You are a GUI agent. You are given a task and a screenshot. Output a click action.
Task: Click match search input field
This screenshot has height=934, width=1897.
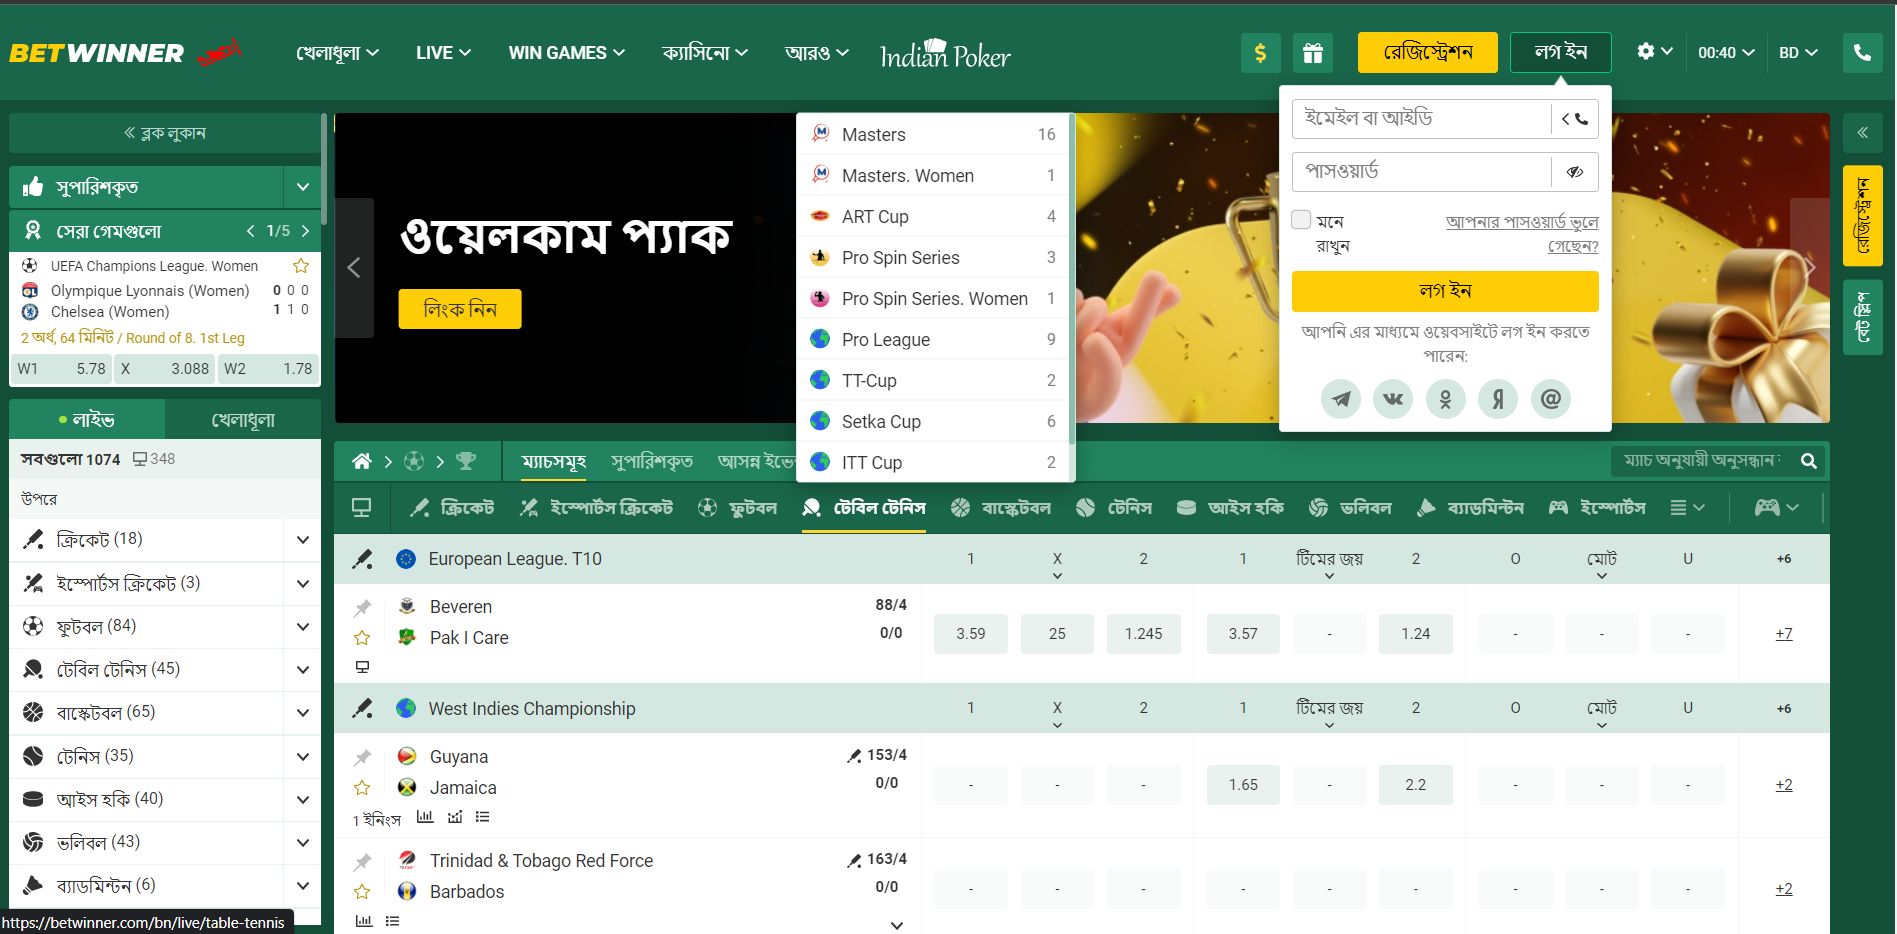pyautogui.click(x=1703, y=461)
